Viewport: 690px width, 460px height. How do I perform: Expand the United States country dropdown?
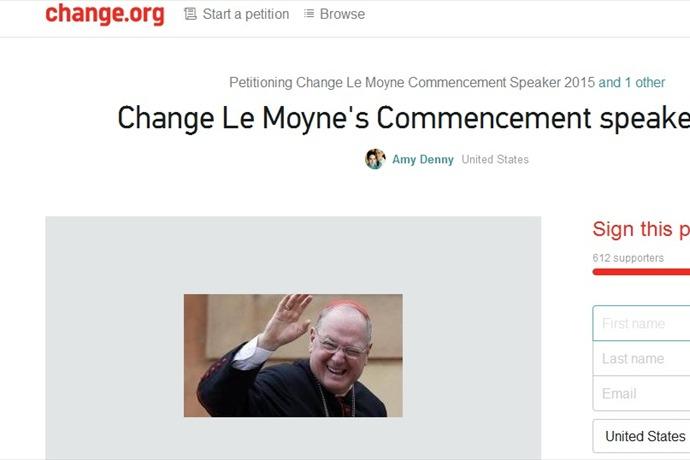click(x=641, y=436)
